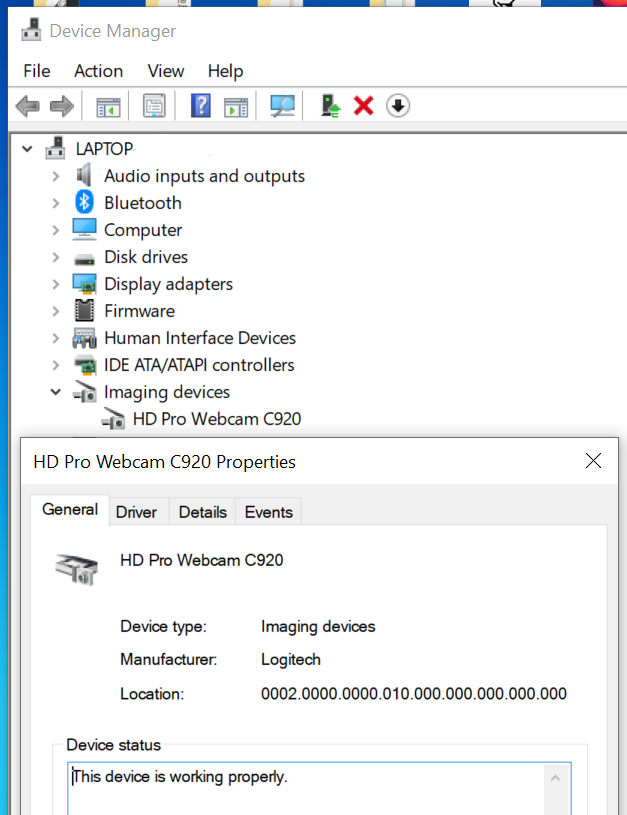Open the Help menu
This screenshot has height=815, width=627.
(226, 71)
